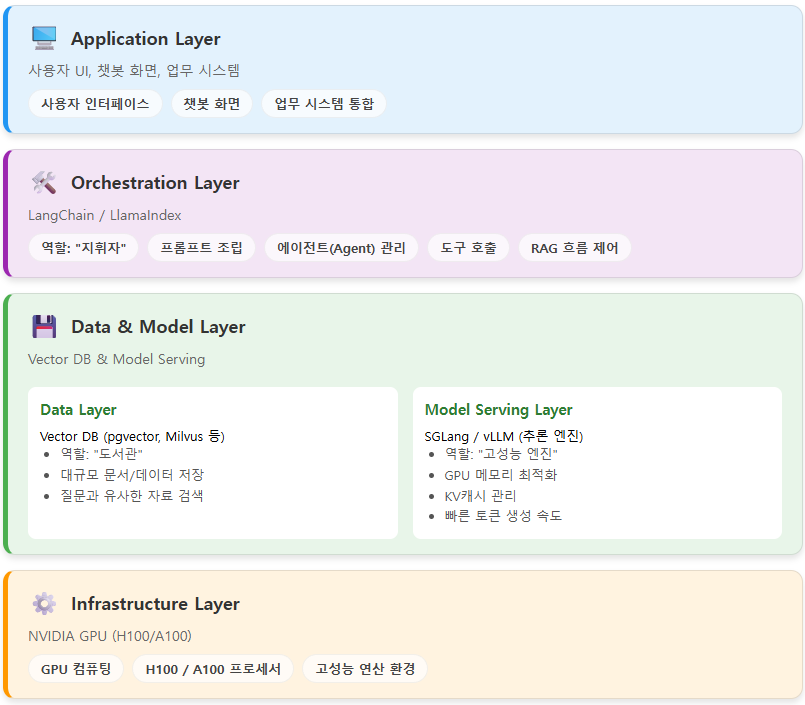This screenshot has width=805, height=705.
Task: Click the green Data Layer card heading
Action: pos(78,410)
